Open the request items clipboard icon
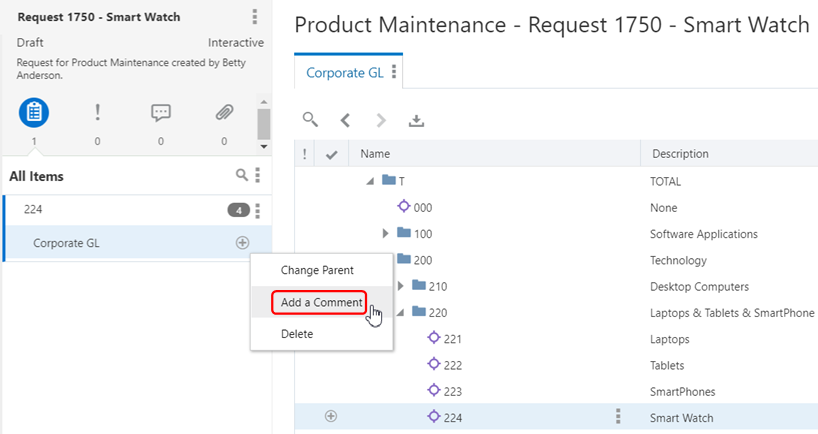This screenshot has width=818, height=434. click(x=34, y=113)
